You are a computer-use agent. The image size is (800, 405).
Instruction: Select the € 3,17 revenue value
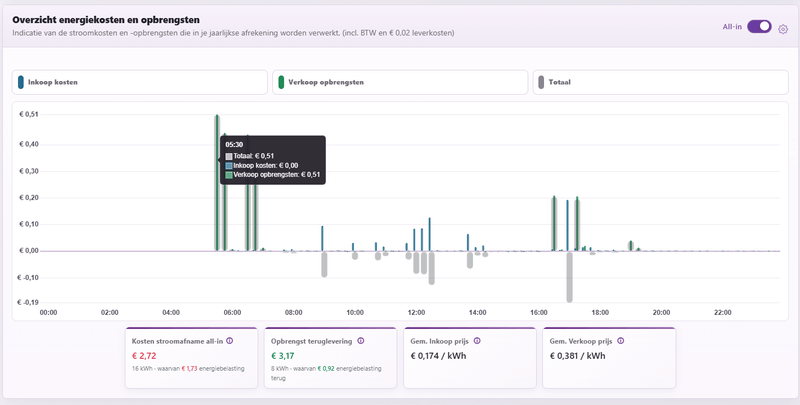[x=283, y=356]
